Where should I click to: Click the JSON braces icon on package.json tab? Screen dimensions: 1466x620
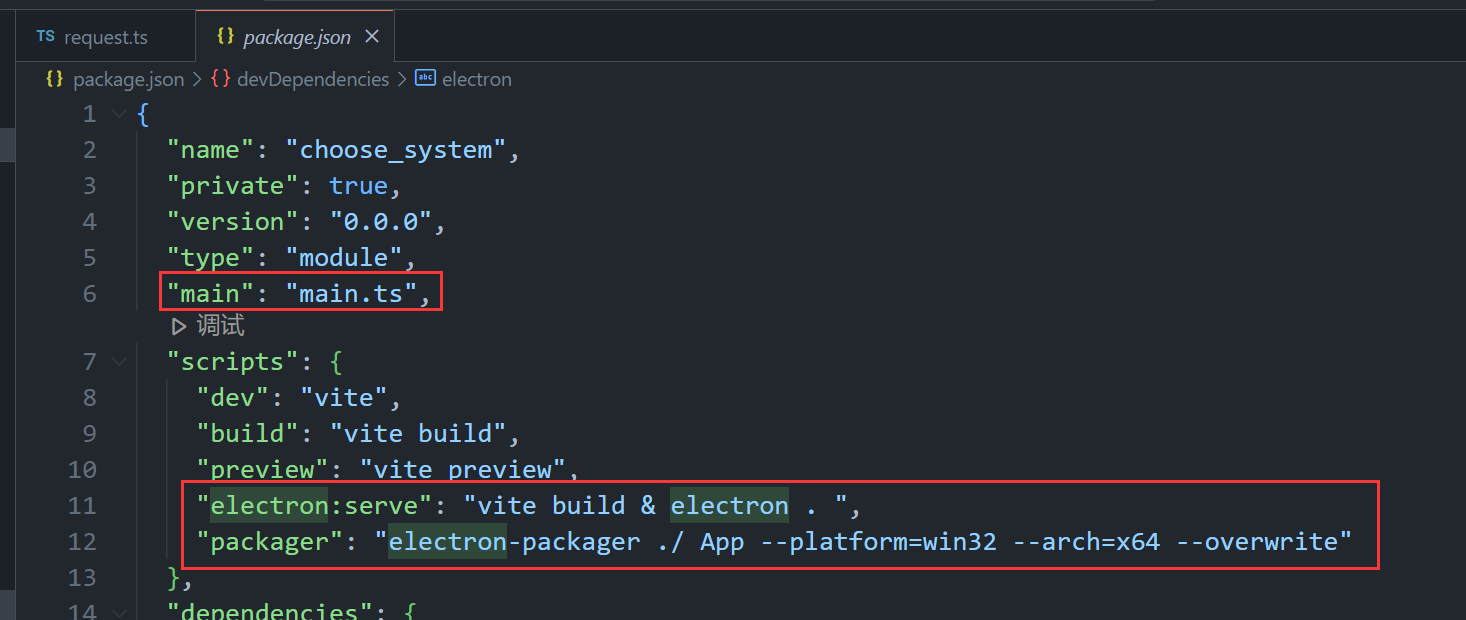pos(226,36)
